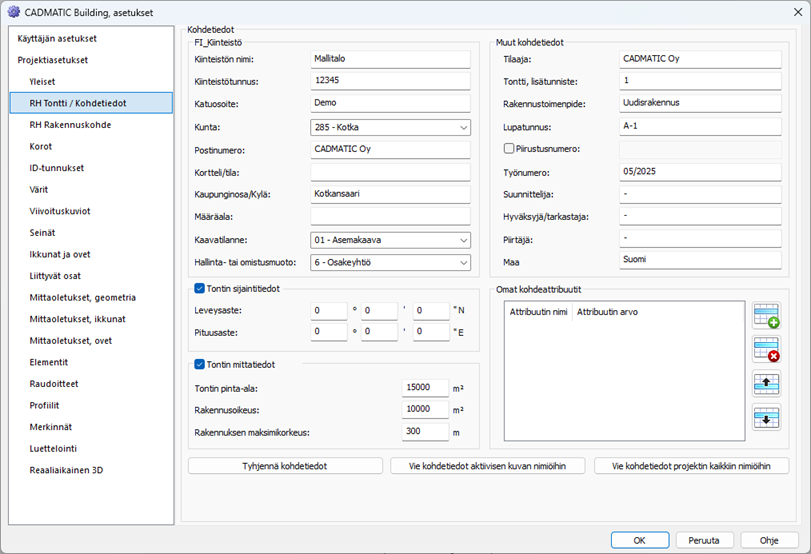Click the Tyhjennä kohdetiedot button
Screen dimensions: 811x554
pos(286,466)
